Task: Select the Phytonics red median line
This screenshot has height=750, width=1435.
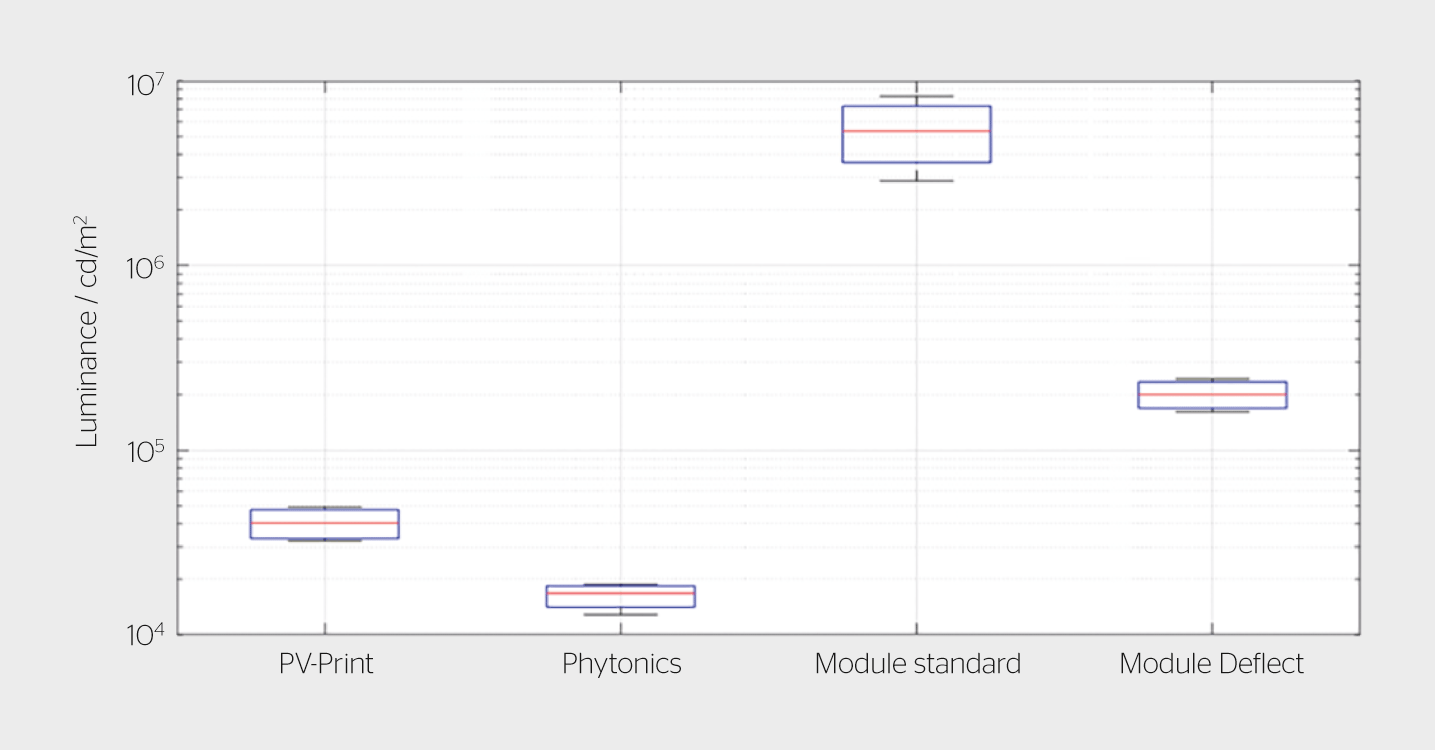Action: 621,593
